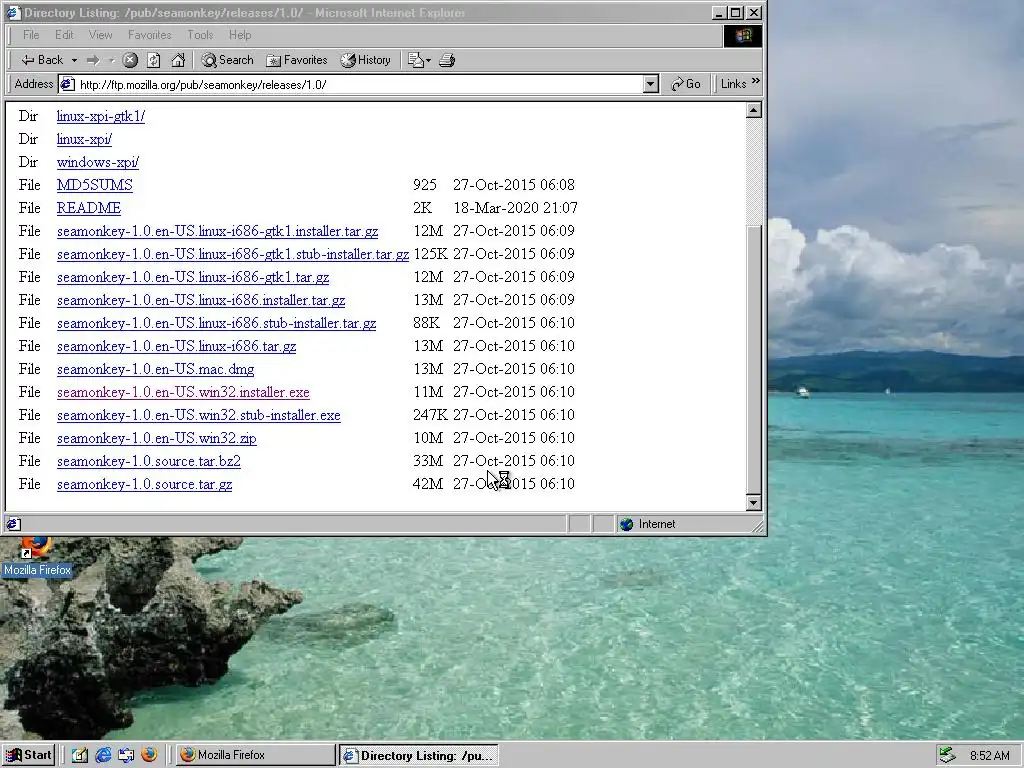Download seamonkey-1.0.source.tar.bz2

(149, 461)
